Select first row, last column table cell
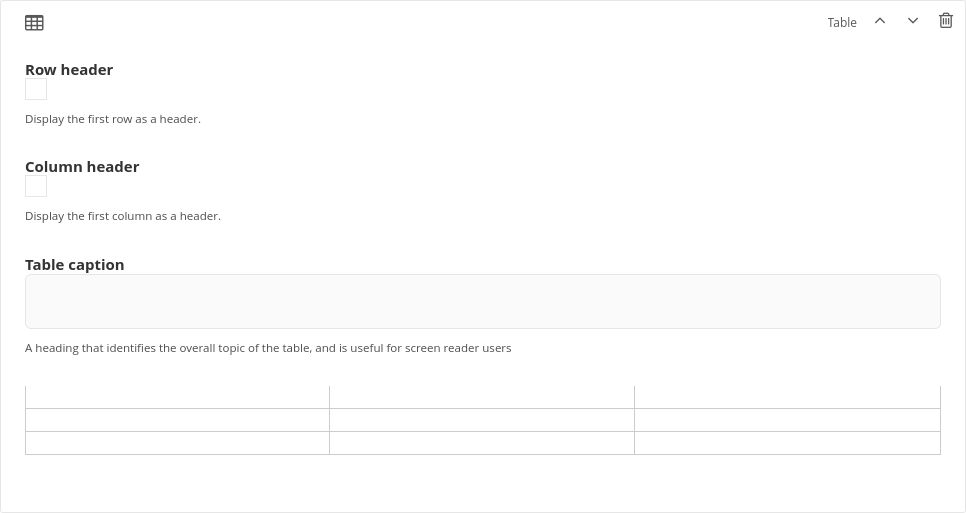Viewport: 966px width, 513px height. pos(787,397)
